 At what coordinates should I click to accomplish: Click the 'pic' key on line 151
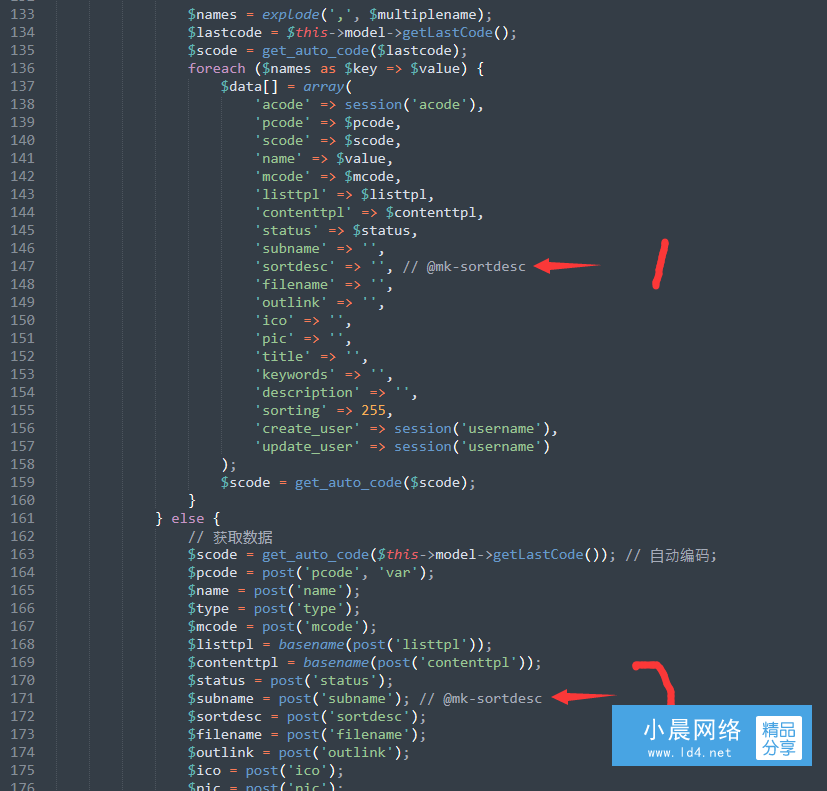click(275, 339)
